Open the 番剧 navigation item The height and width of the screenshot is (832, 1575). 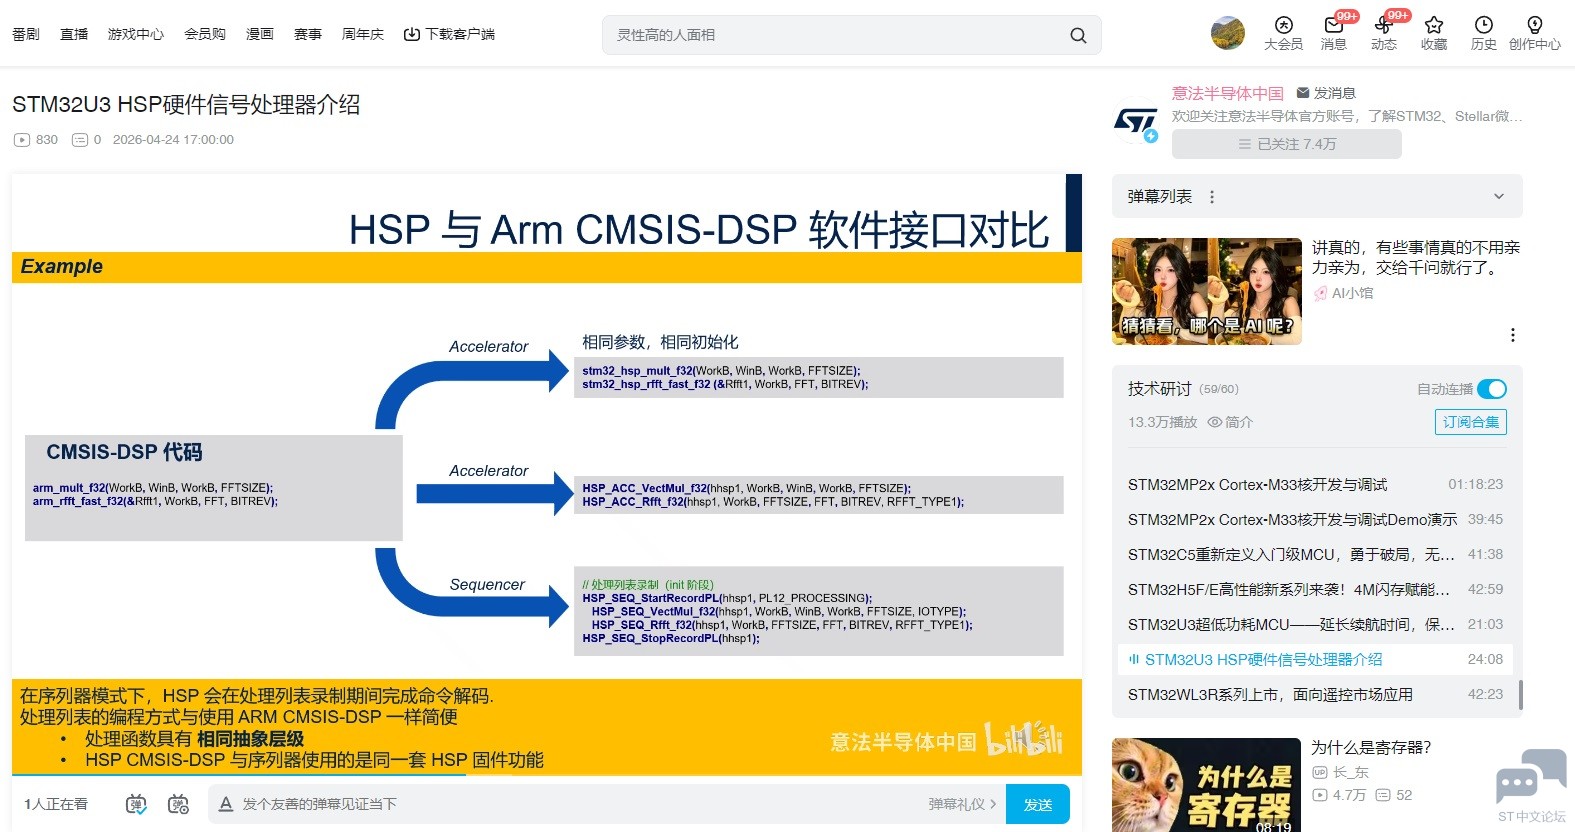[x=26, y=34]
